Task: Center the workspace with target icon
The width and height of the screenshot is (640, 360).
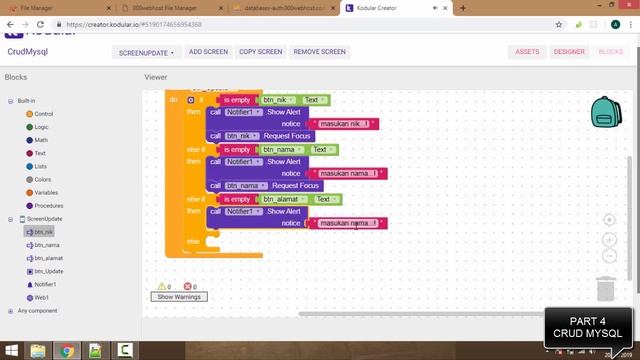Action: point(609,220)
